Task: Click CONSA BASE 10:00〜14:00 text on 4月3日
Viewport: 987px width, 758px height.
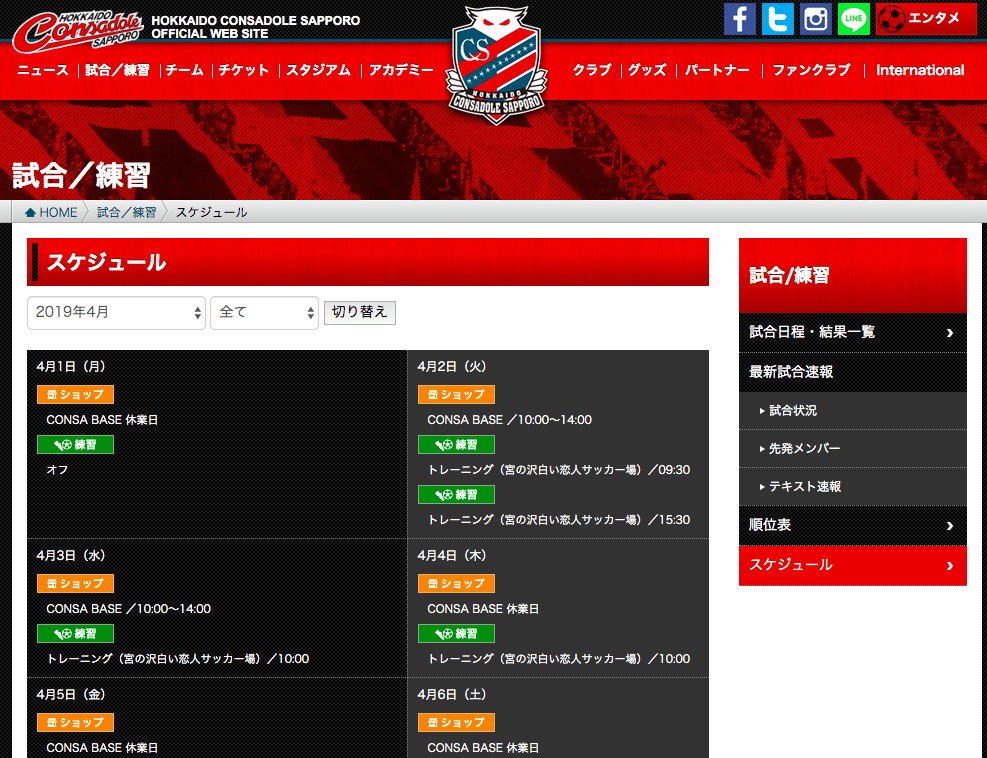Action: coord(128,609)
